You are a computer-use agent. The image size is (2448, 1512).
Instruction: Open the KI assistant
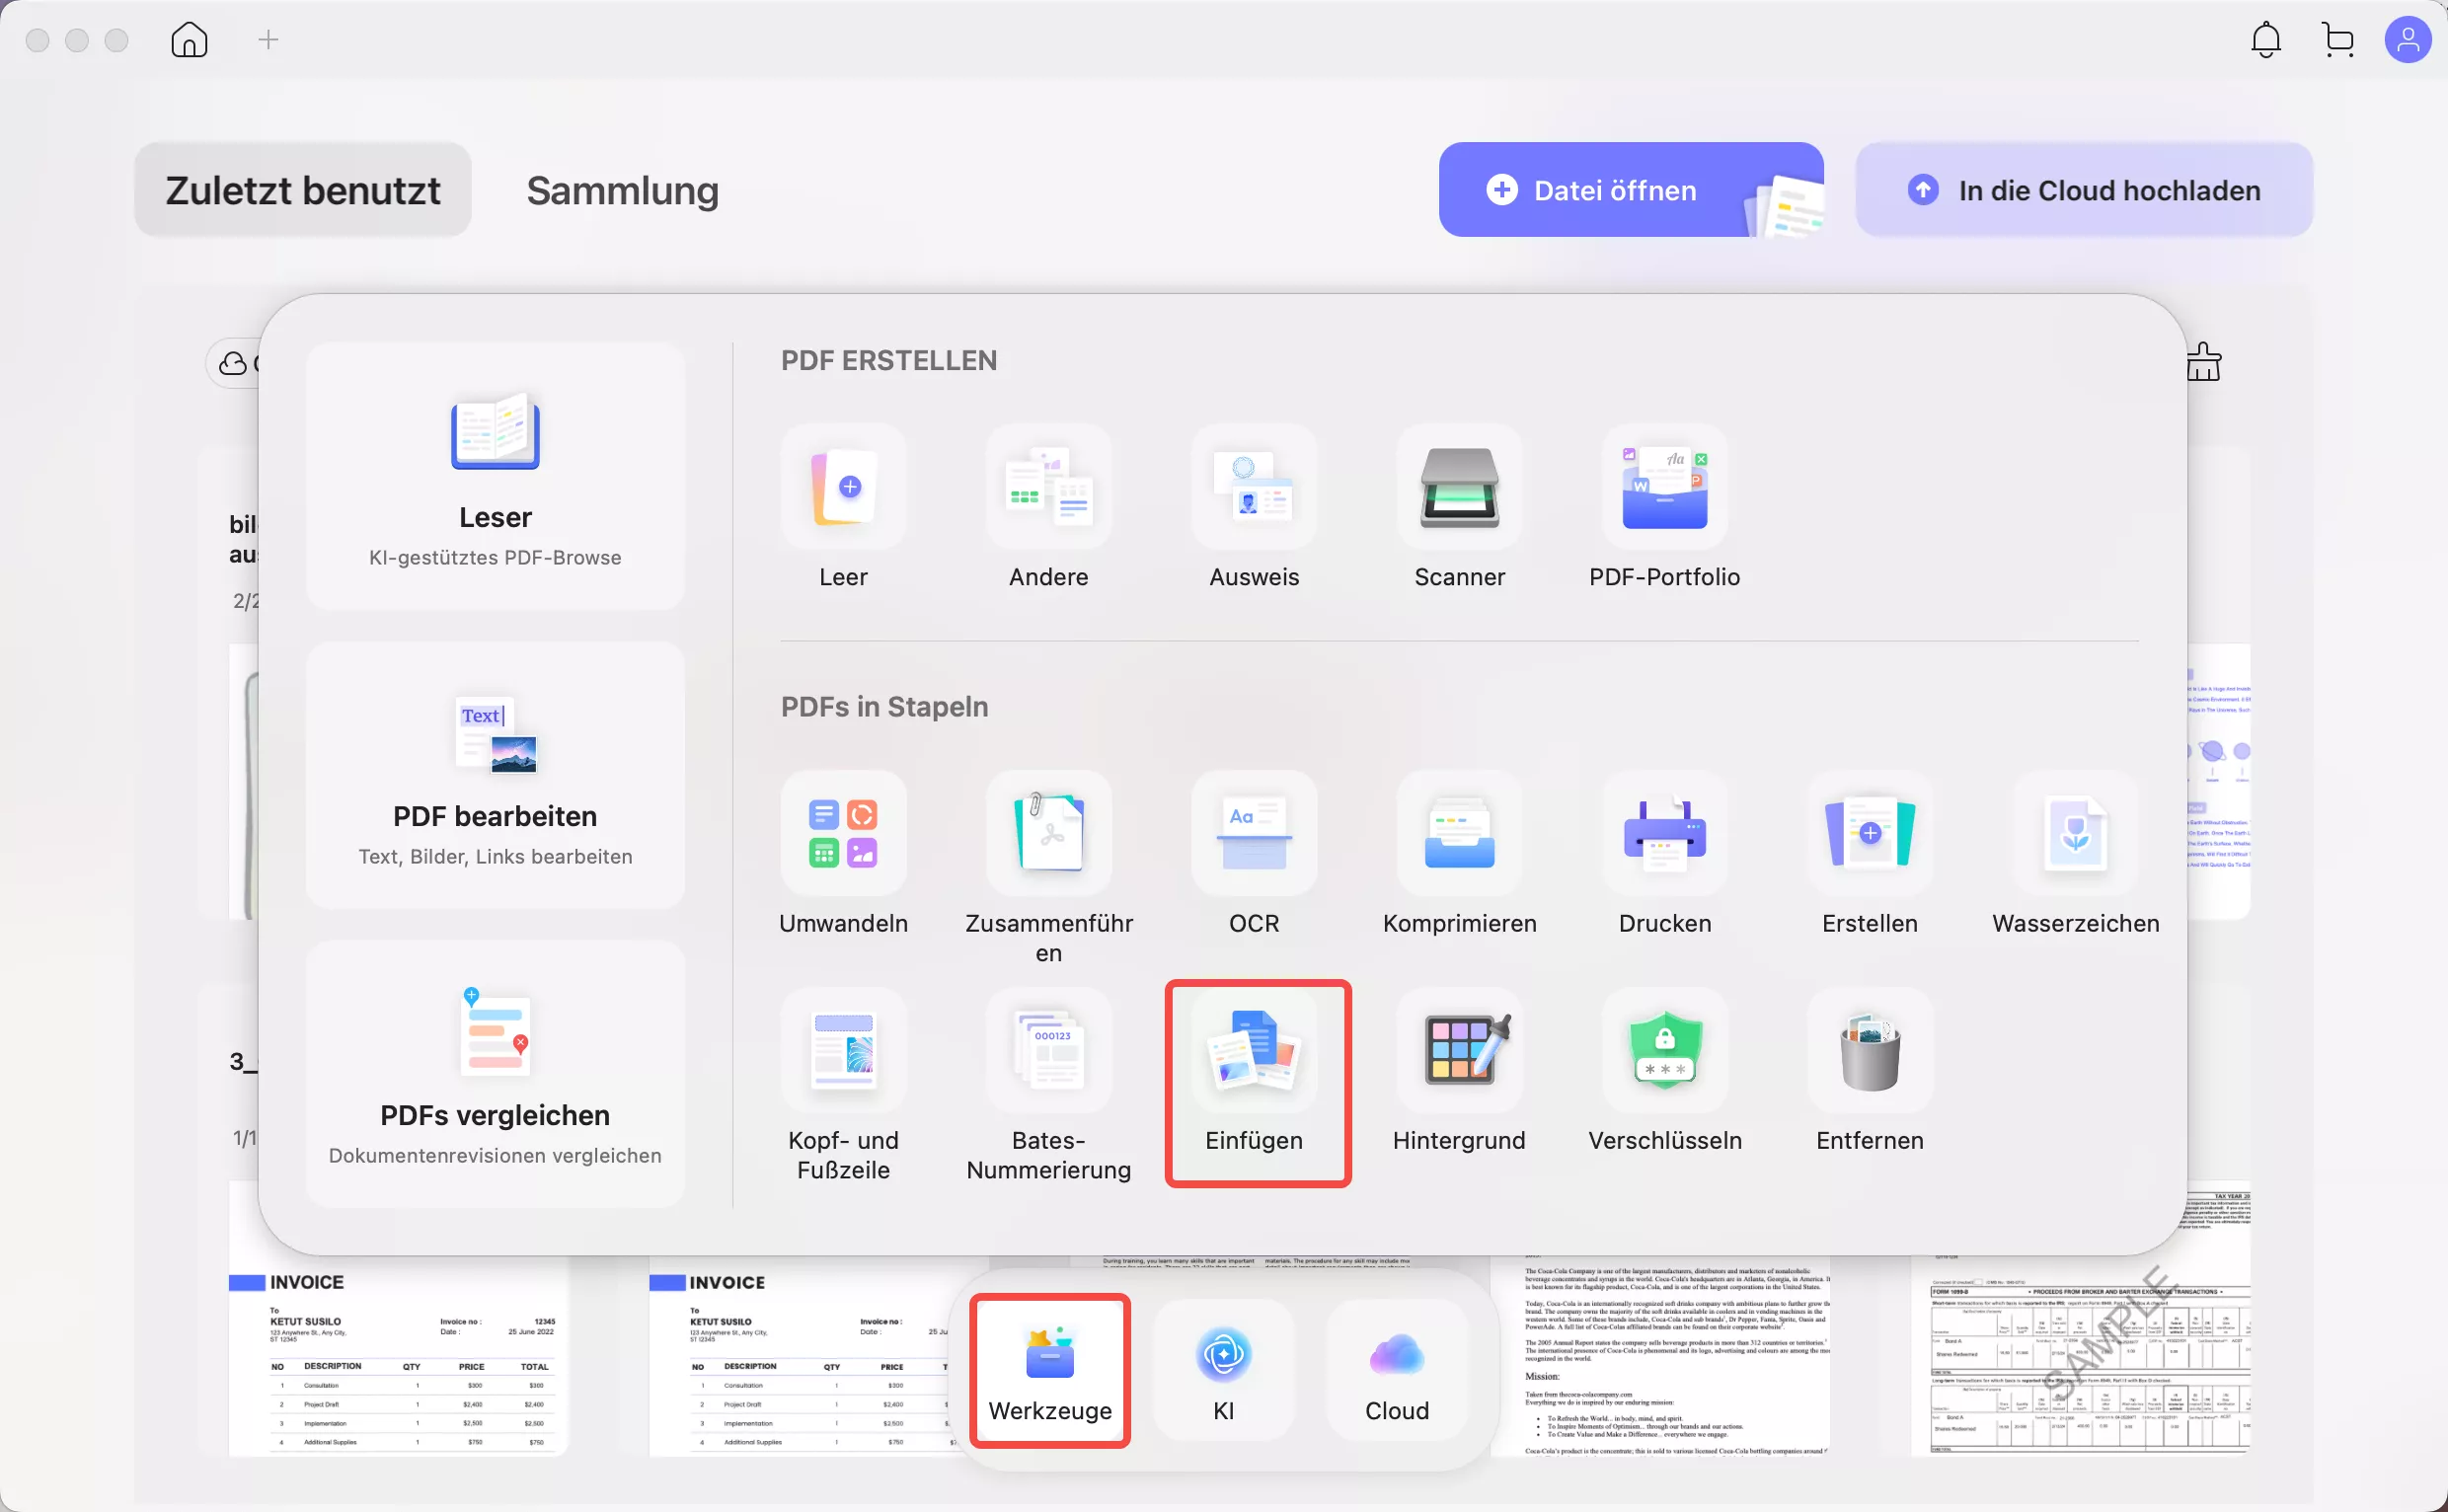(1223, 1371)
